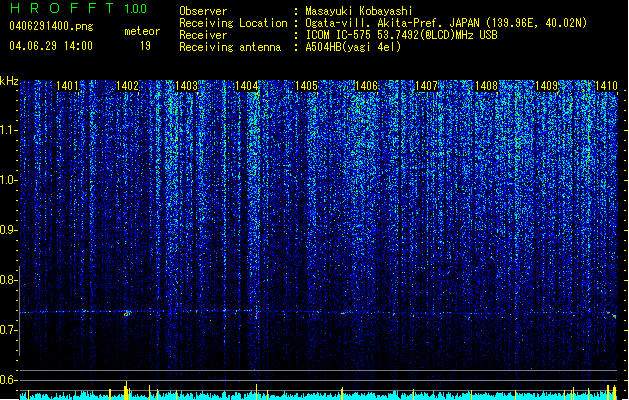Click the 'Receiving antenna' label
Viewport: 629px width, 400px height.
pos(230,47)
